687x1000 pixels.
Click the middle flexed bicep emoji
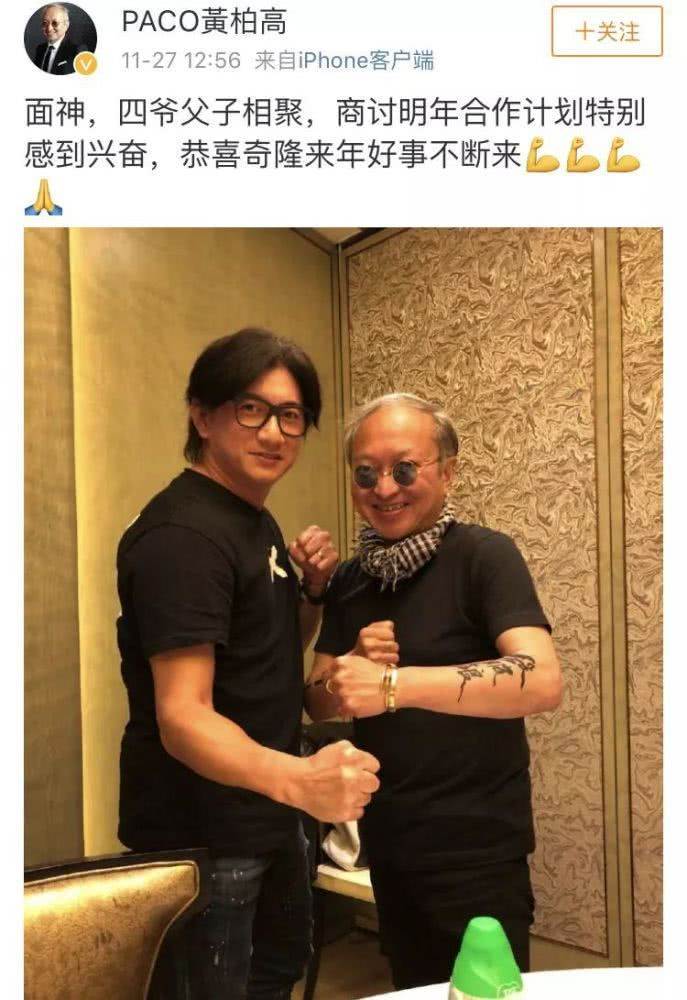click(583, 154)
